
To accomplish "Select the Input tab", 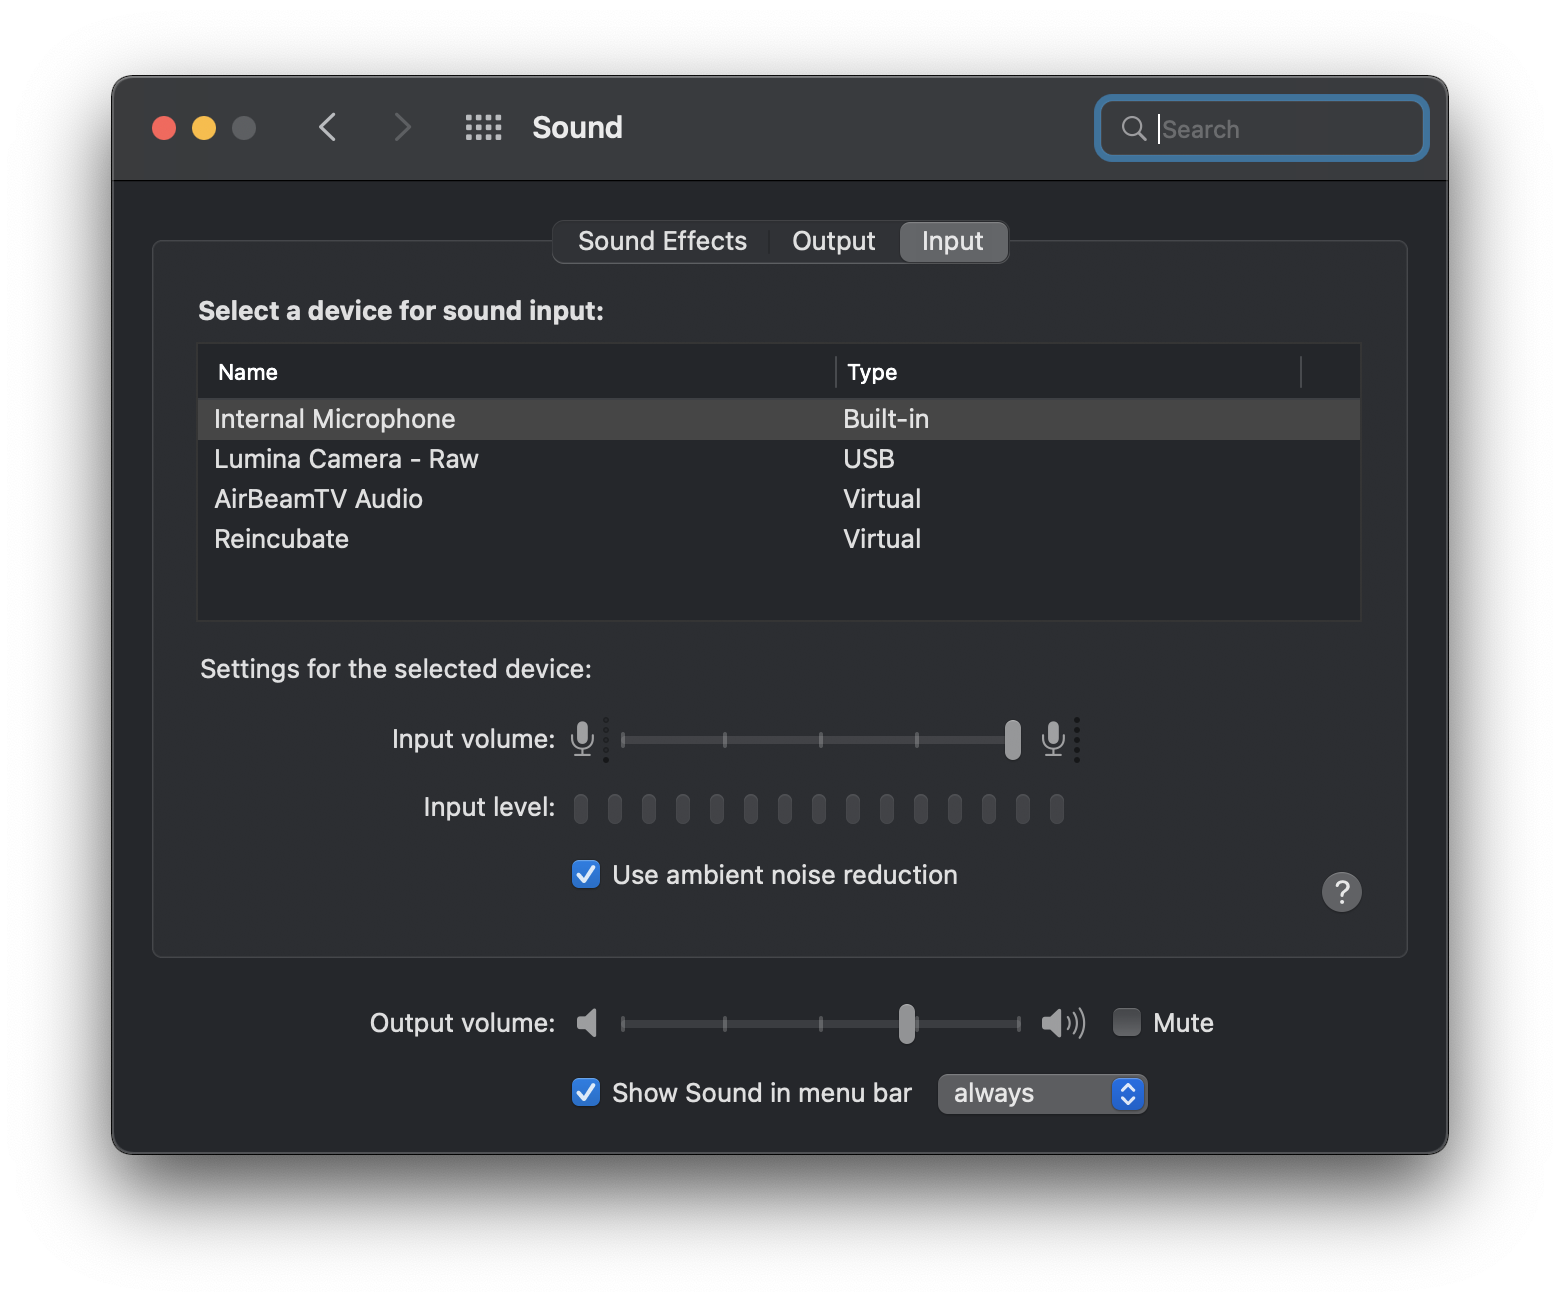I will (x=953, y=241).
